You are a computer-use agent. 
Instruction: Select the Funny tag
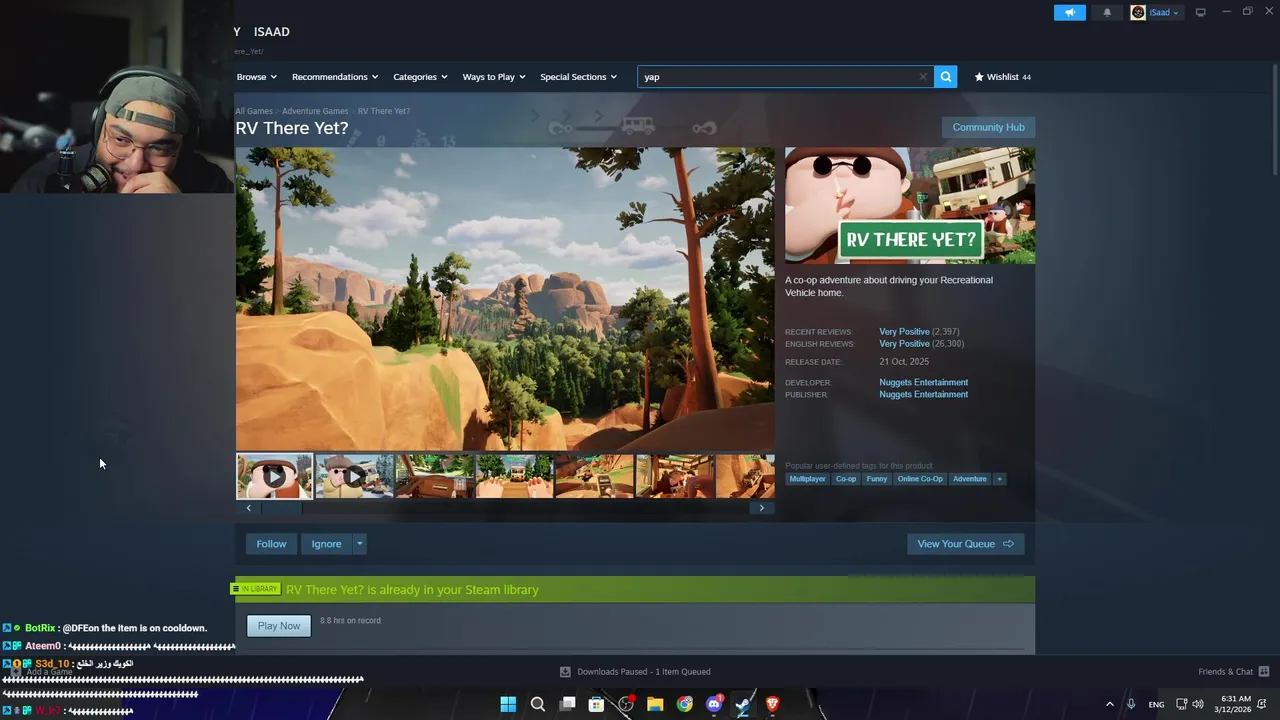pyautogui.click(x=877, y=479)
